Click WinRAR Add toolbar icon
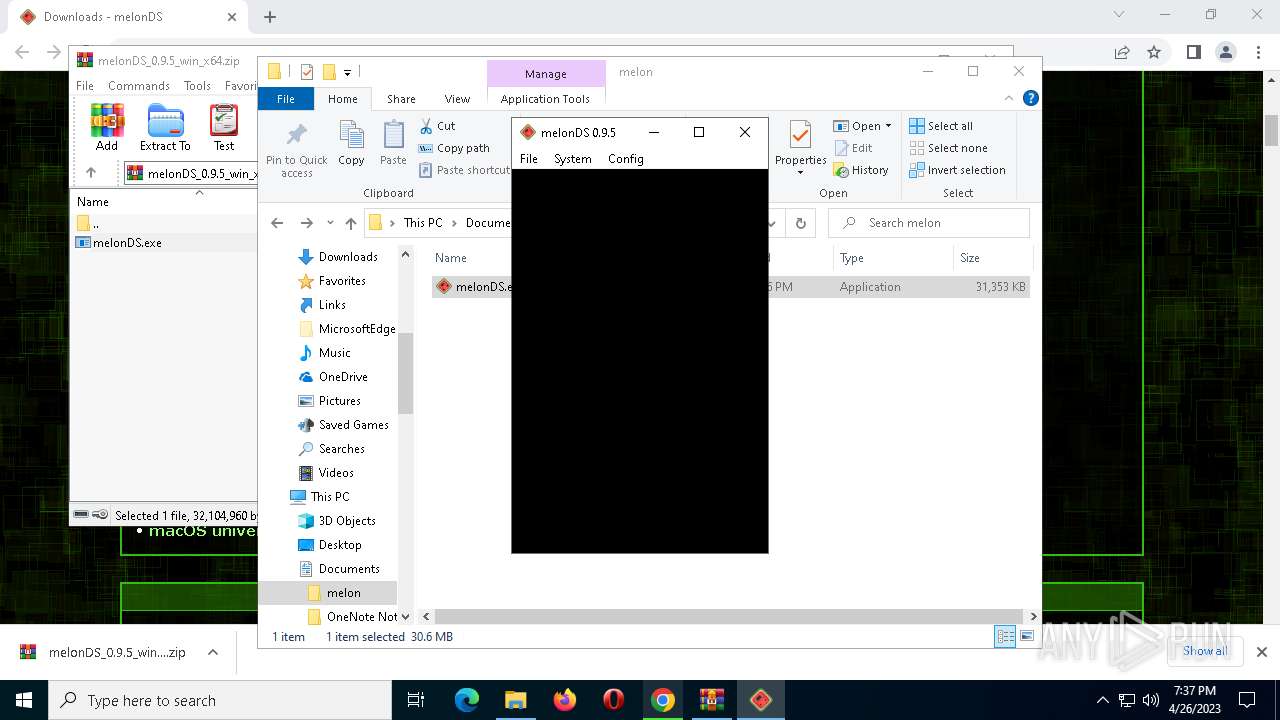Viewport: 1280px width, 720px height. pos(107,127)
